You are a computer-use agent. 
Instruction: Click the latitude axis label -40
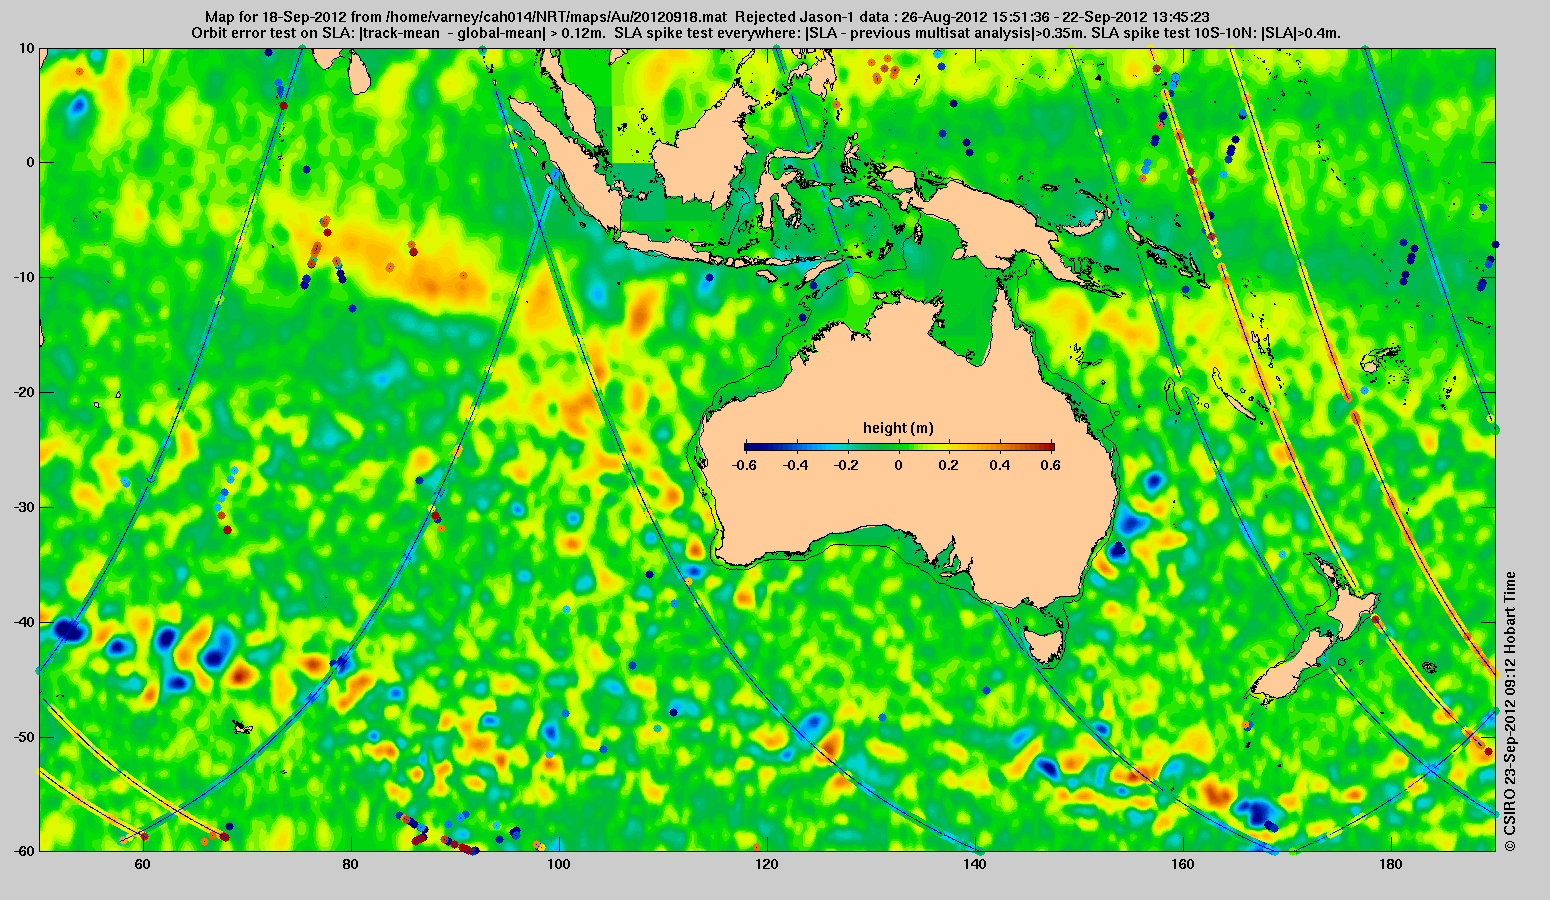(x=24, y=622)
